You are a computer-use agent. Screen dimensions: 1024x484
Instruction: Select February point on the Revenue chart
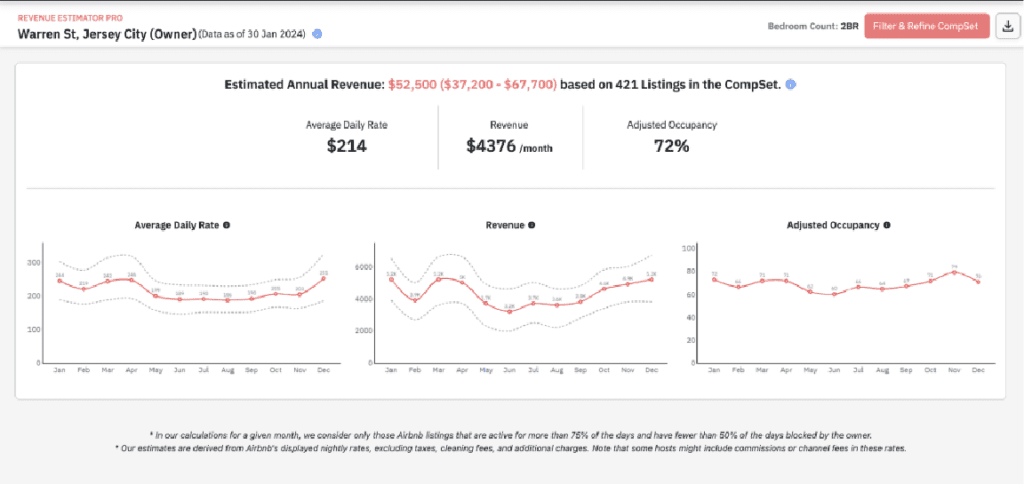pos(414,300)
